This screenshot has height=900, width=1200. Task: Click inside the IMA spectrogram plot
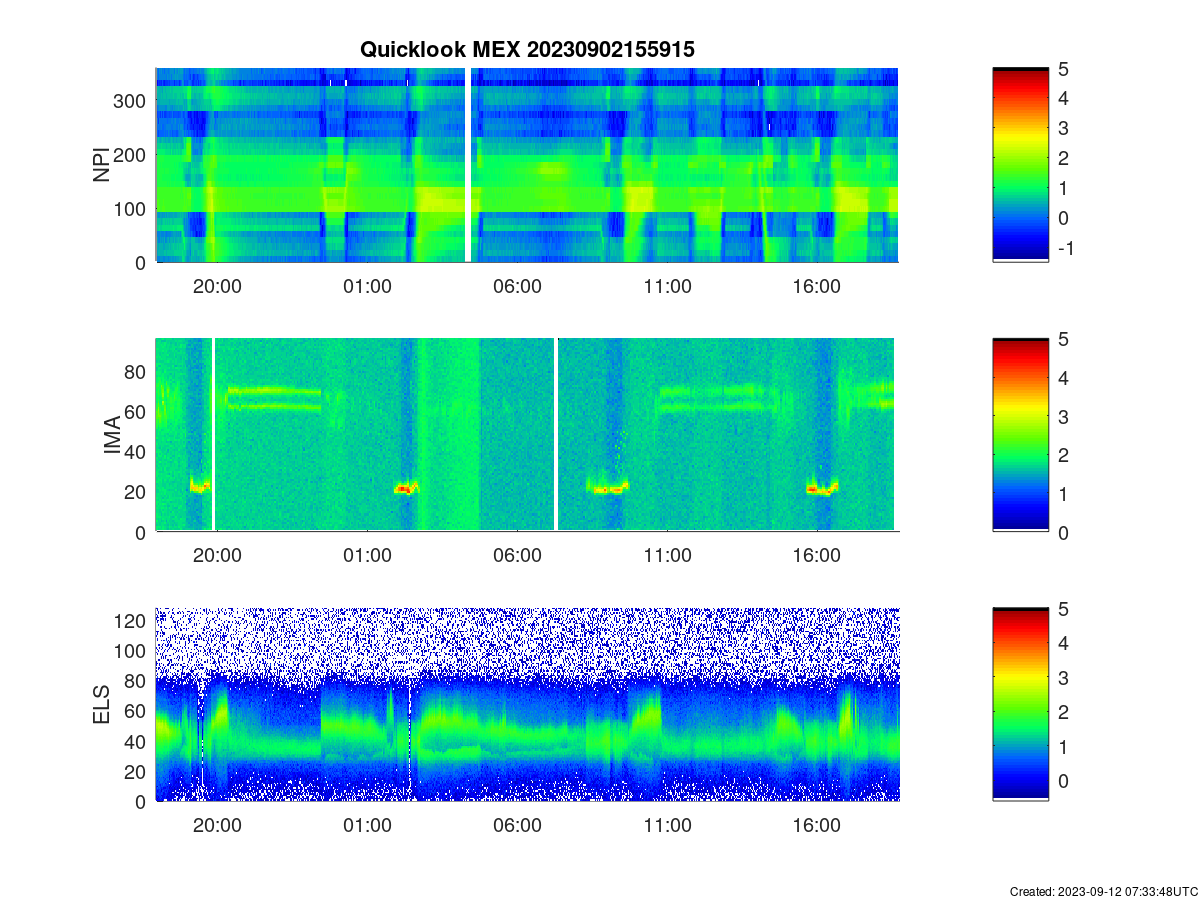527,435
